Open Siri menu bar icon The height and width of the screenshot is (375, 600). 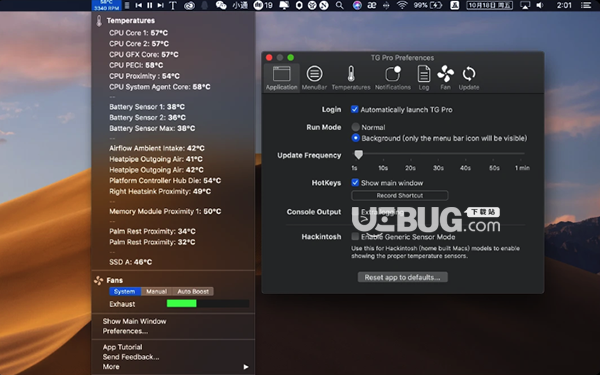point(357,5)
